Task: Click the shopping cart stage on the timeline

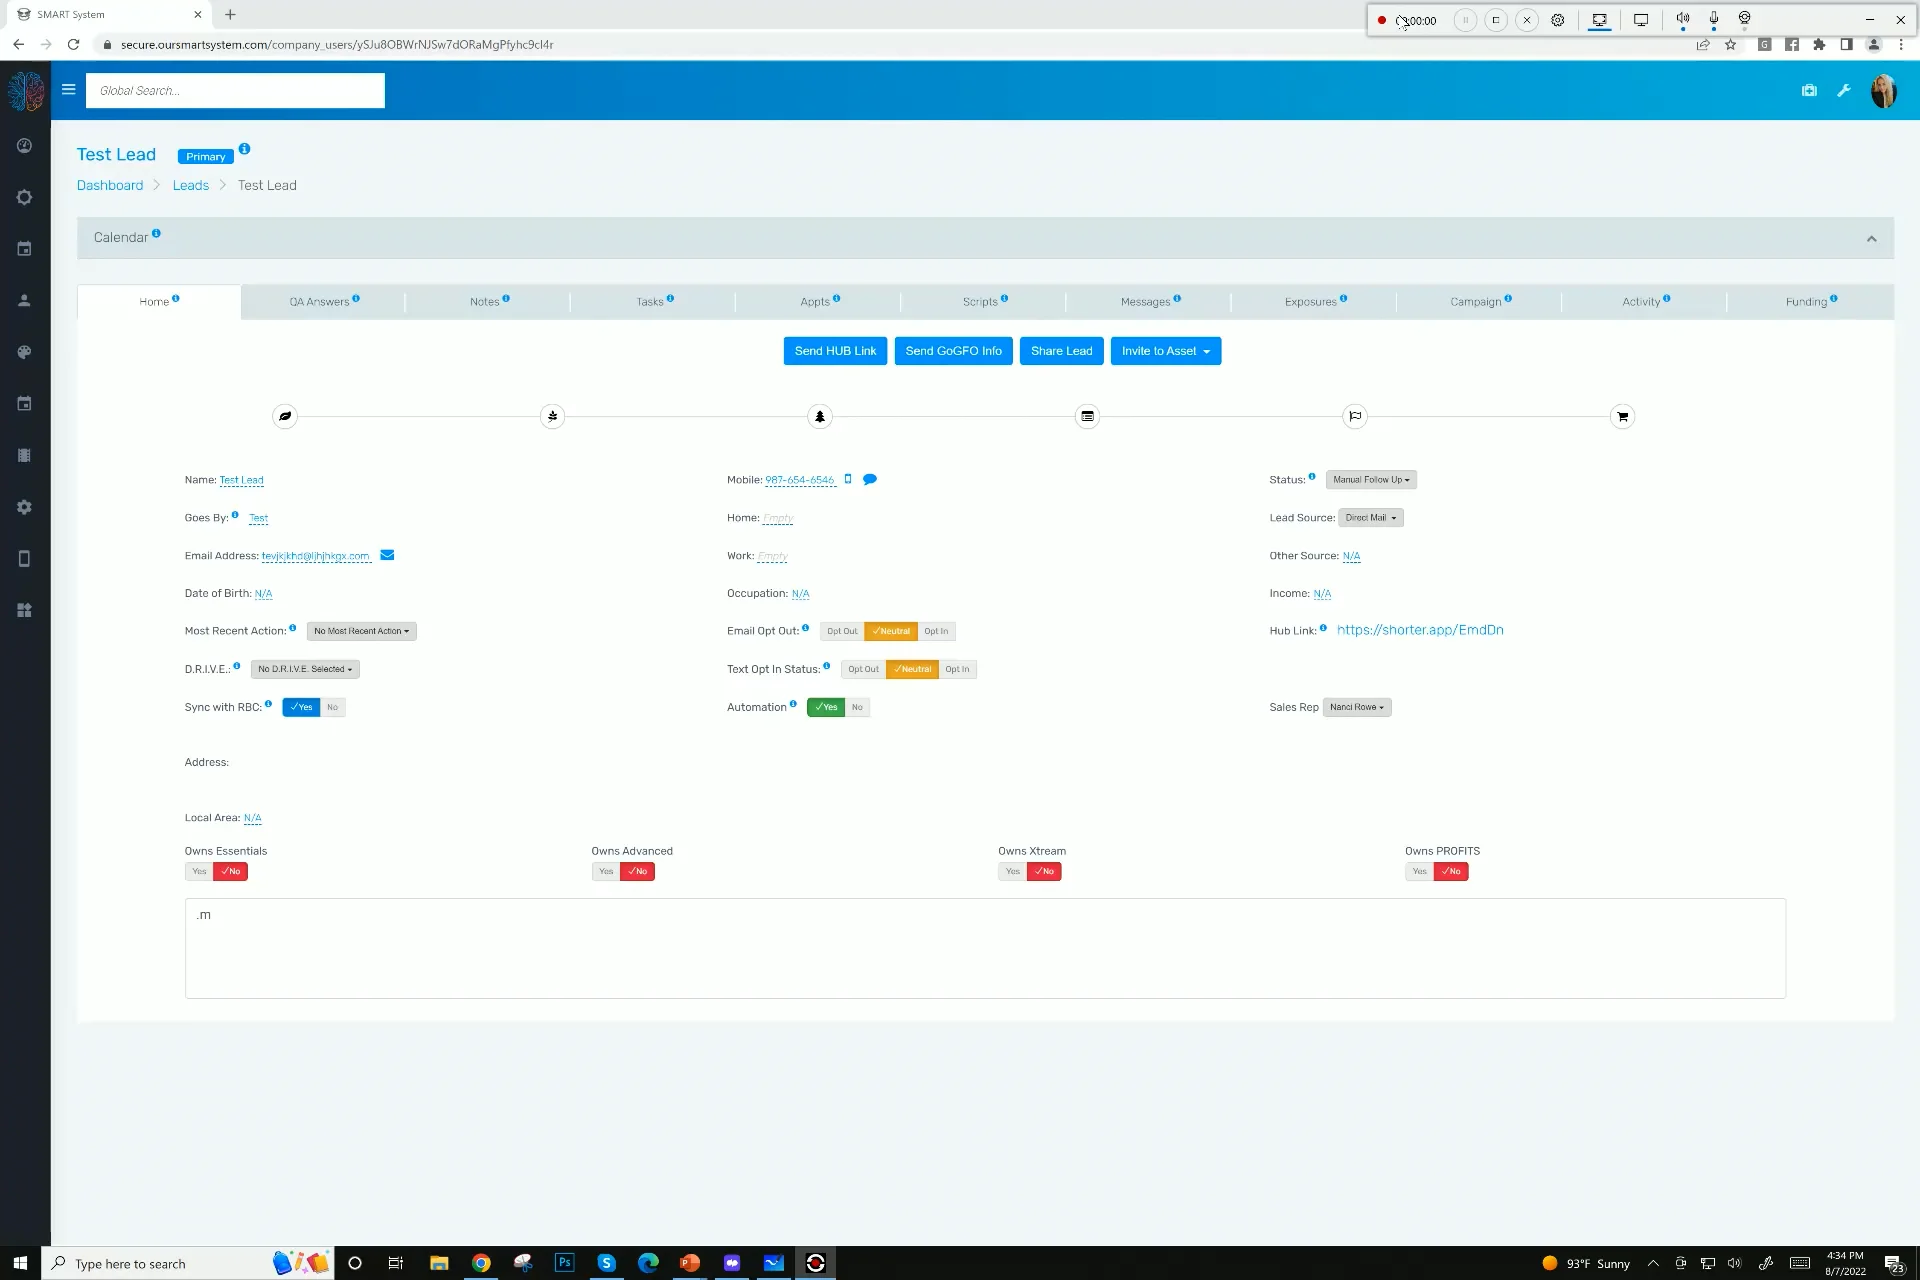Action: click(1622, 416)
